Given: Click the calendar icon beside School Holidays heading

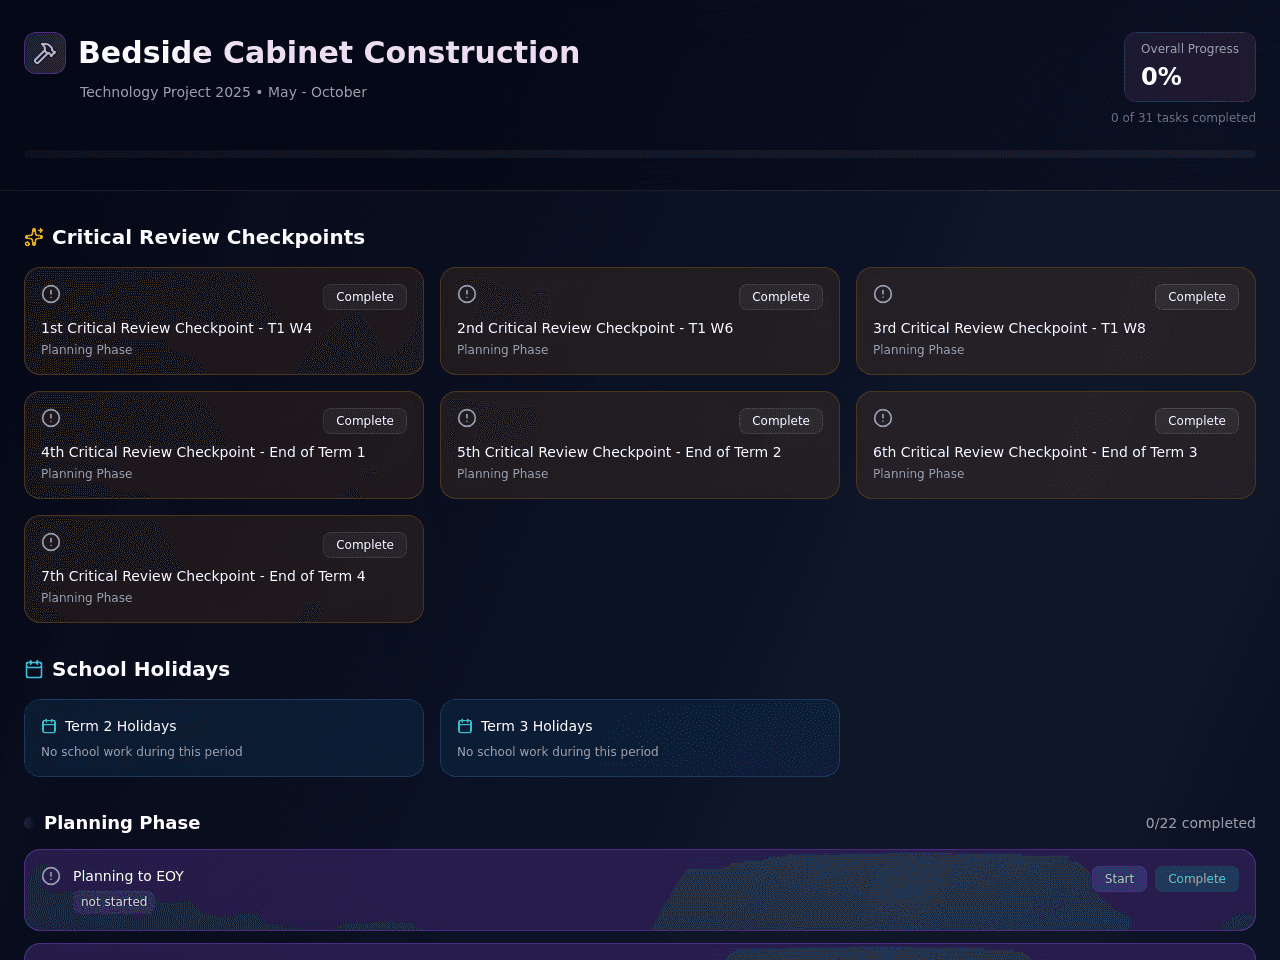Looking at the screenshot, I should pyautogui.click(x=34, y=669).
